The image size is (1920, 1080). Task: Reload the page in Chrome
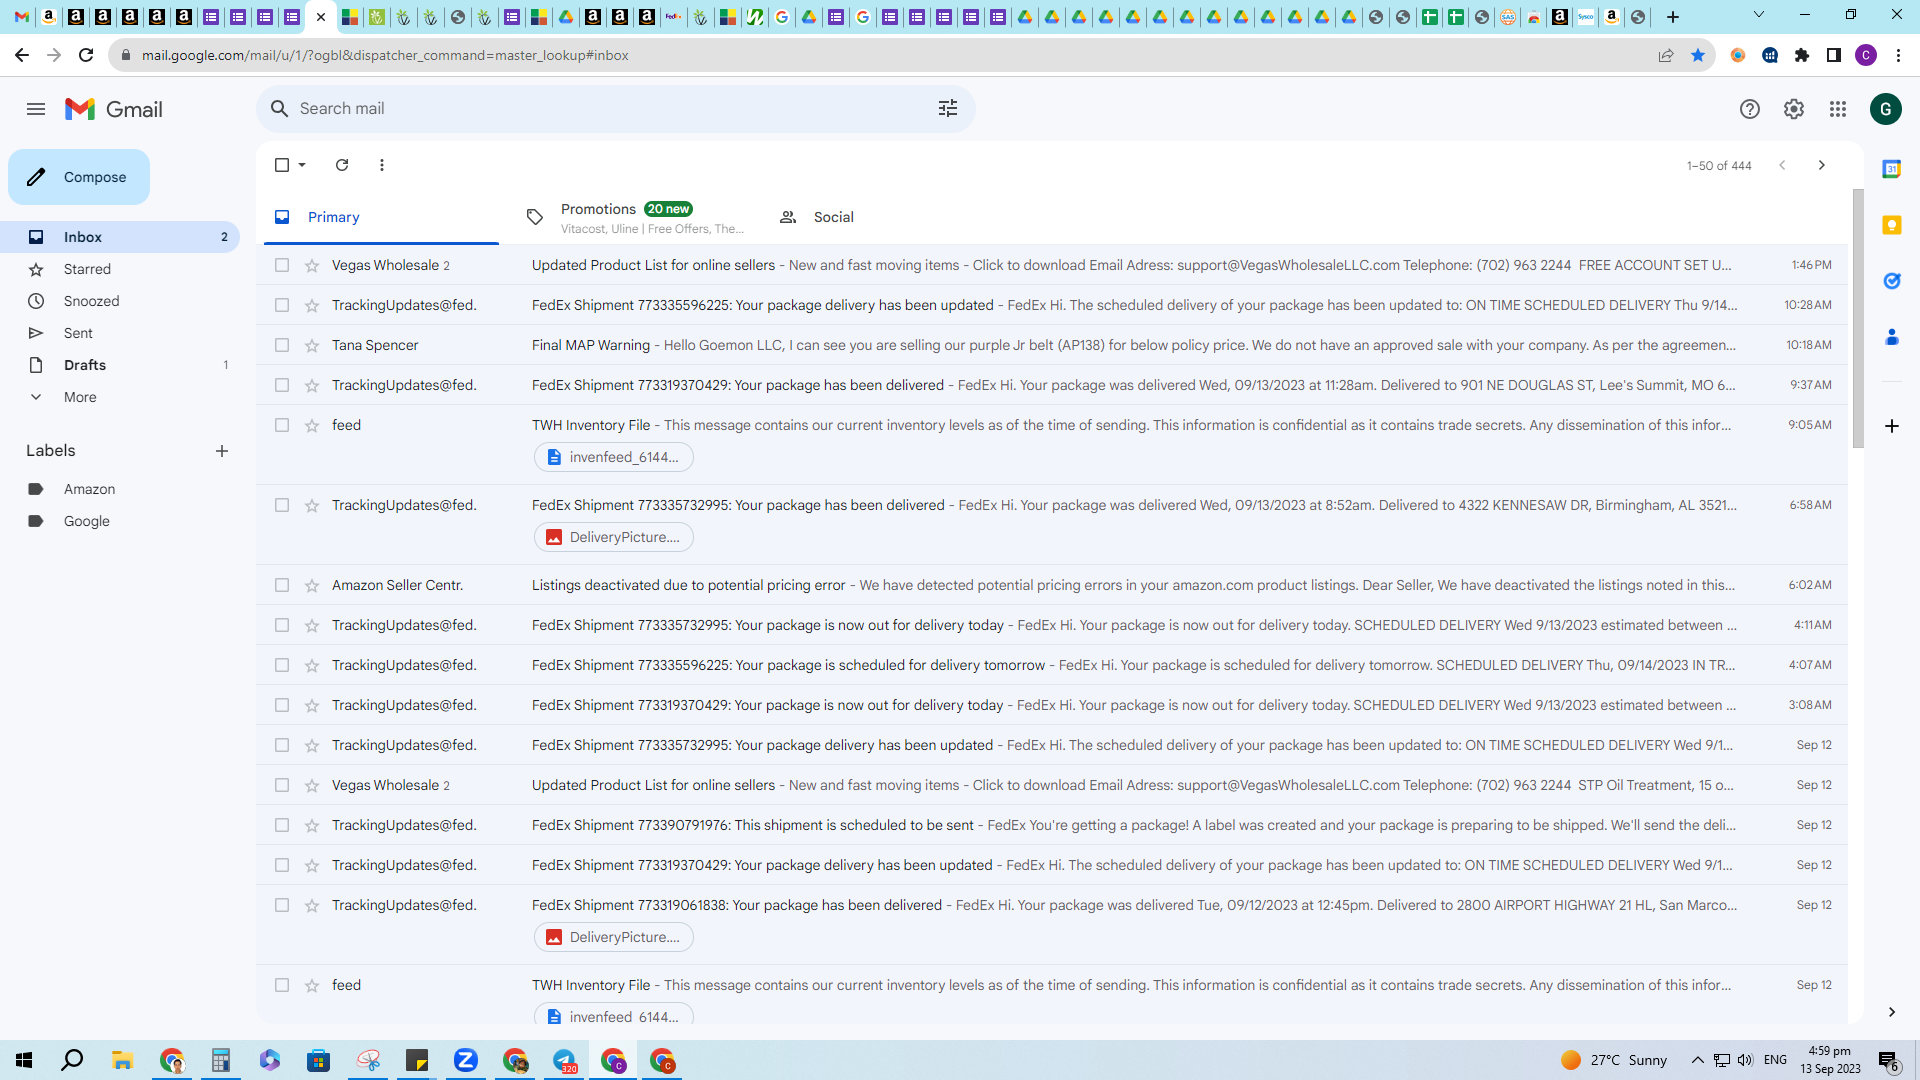pos(86,55)
